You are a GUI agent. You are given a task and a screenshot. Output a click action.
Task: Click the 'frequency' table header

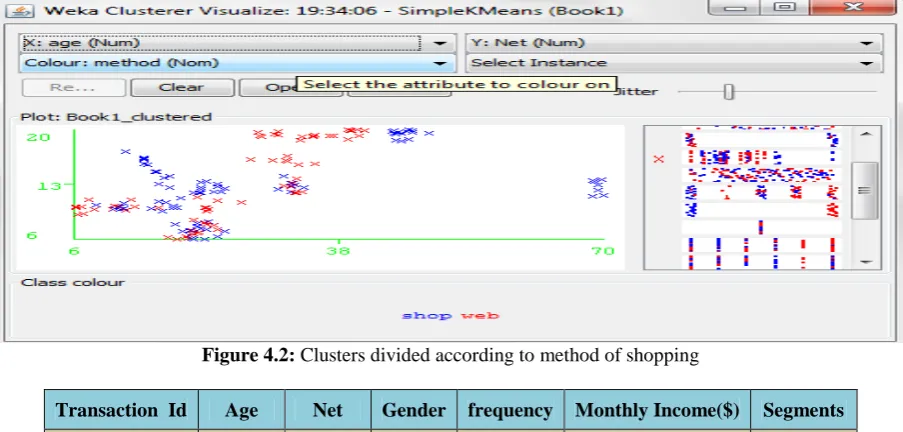(510, 410)
